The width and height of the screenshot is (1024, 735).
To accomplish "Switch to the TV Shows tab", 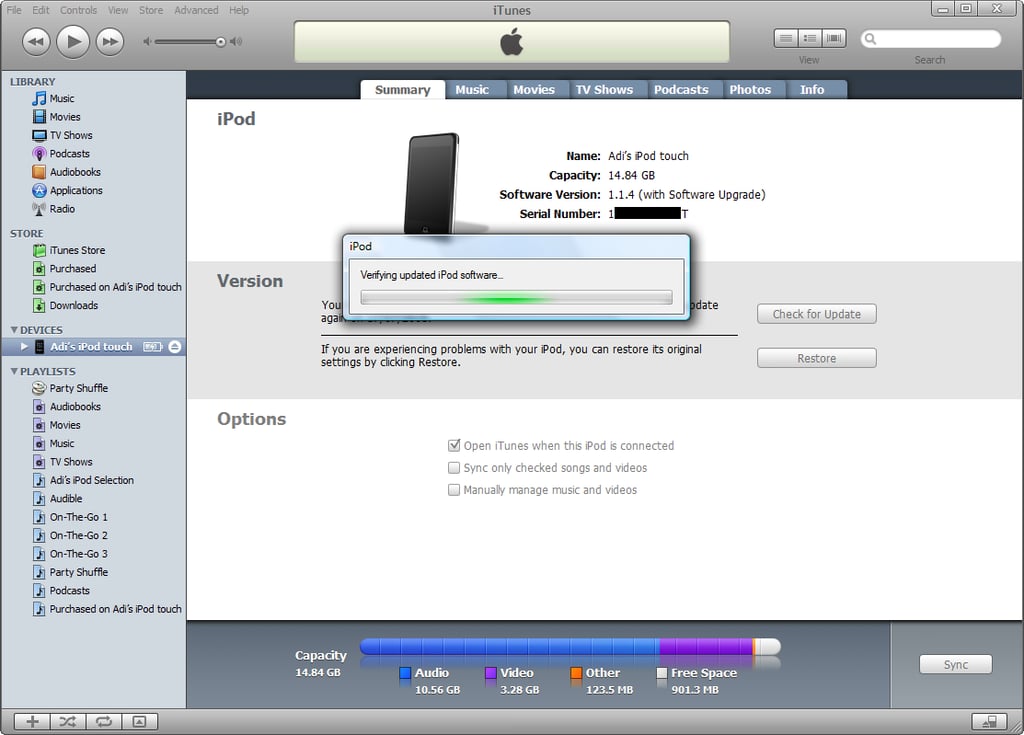I will tap(604, 90).
